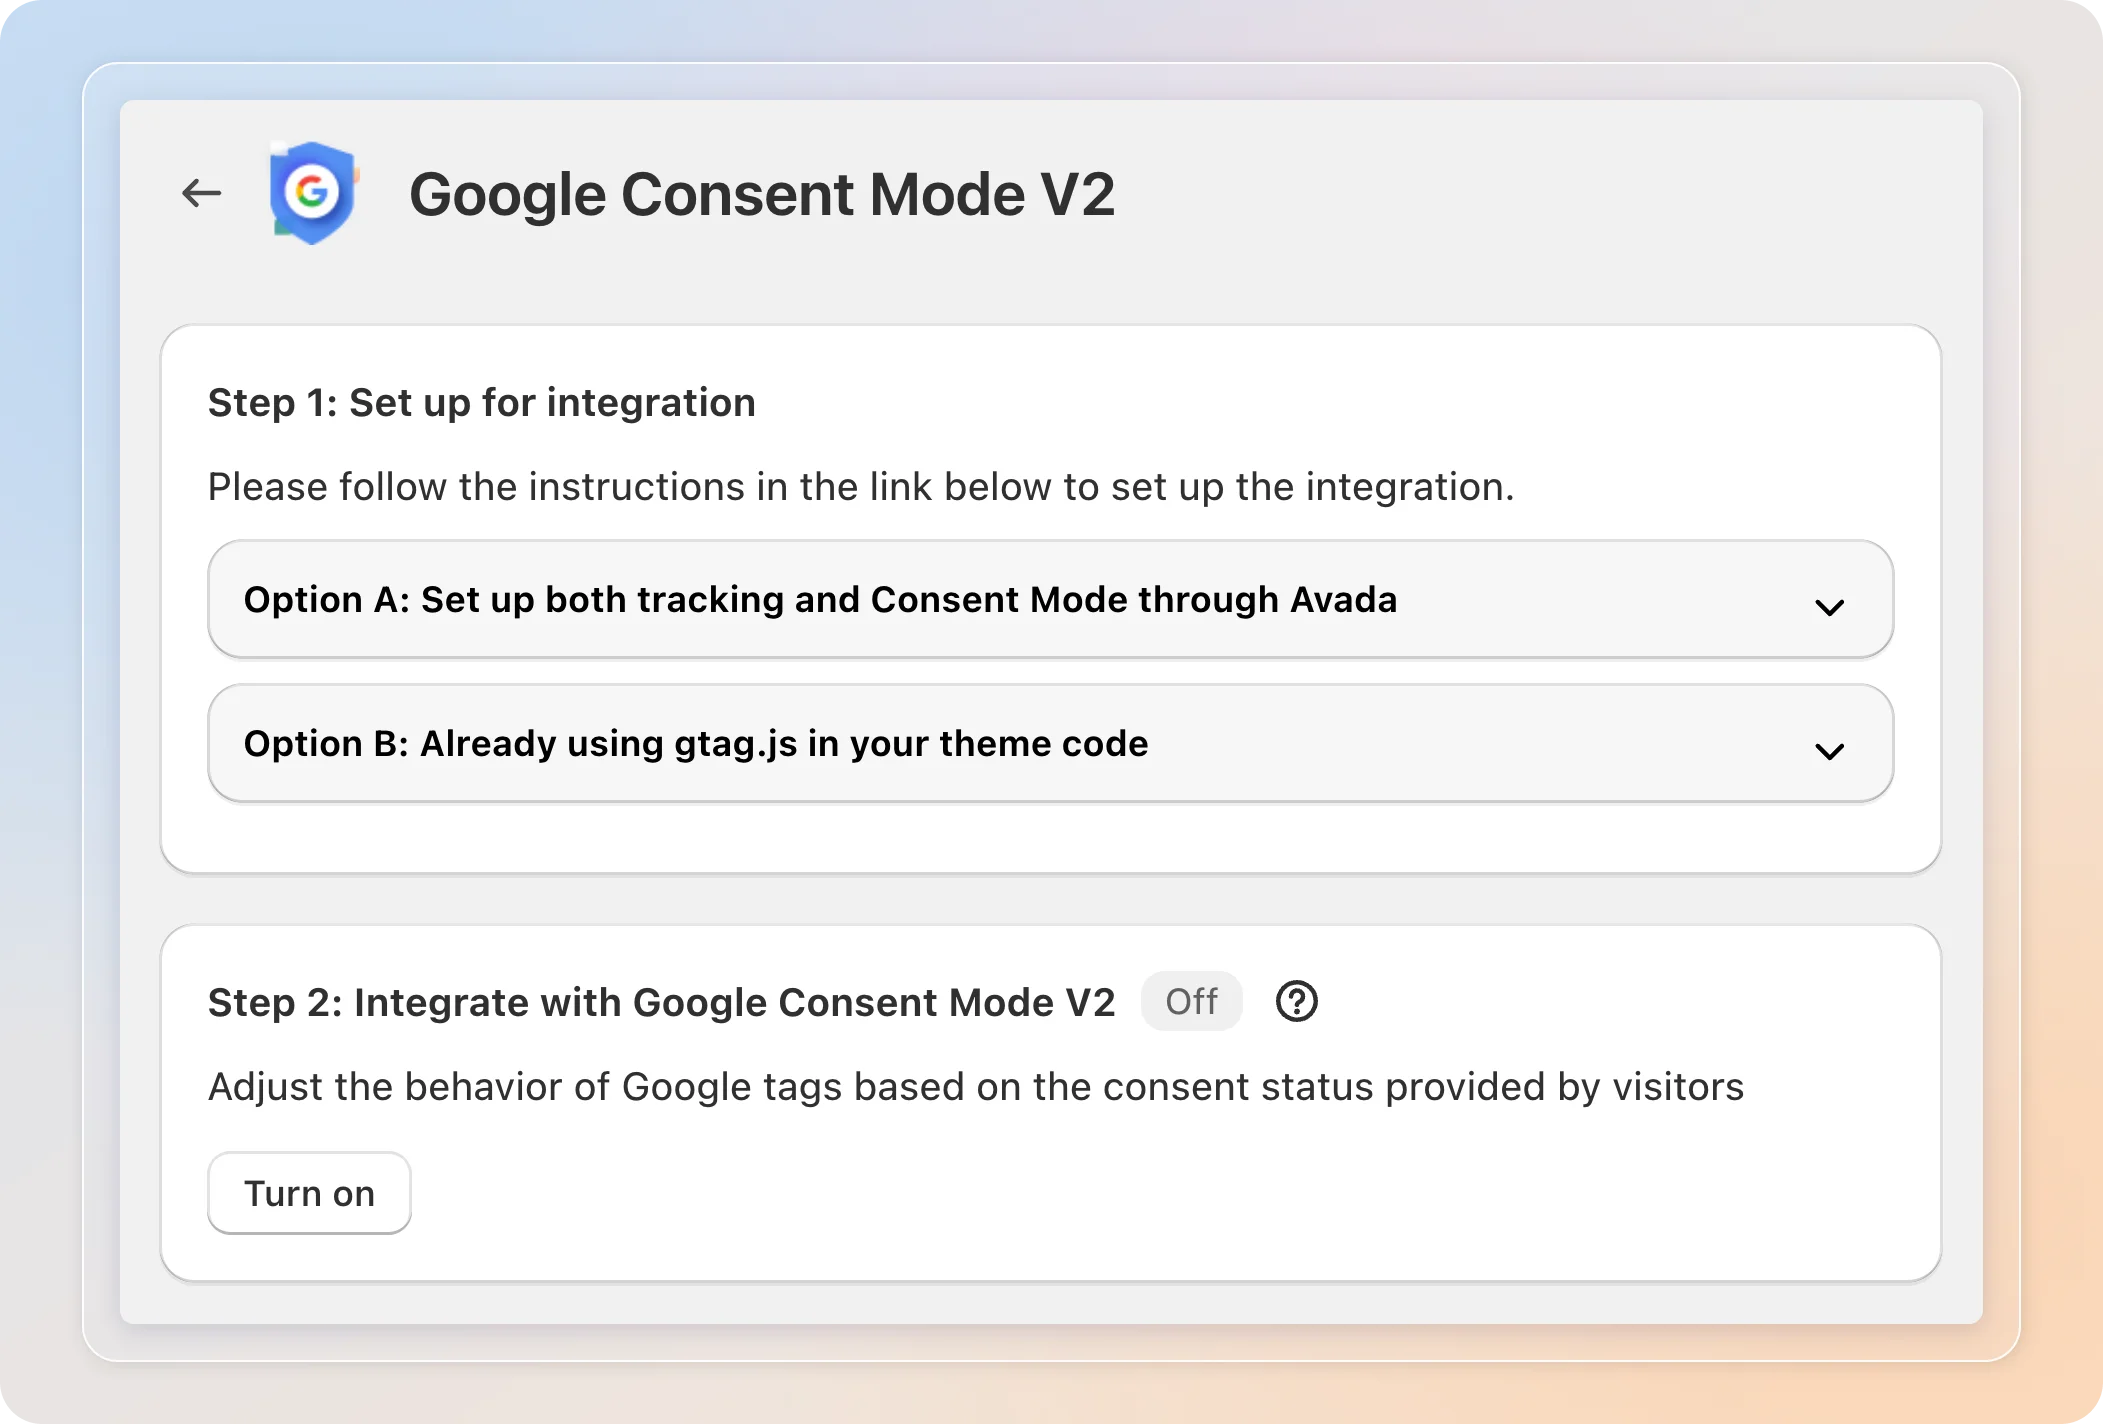Viewport: 2103px width, 1424px height.
Task: Expand Option B chevron for gtag.js
Action: [x=1830, y=751]
